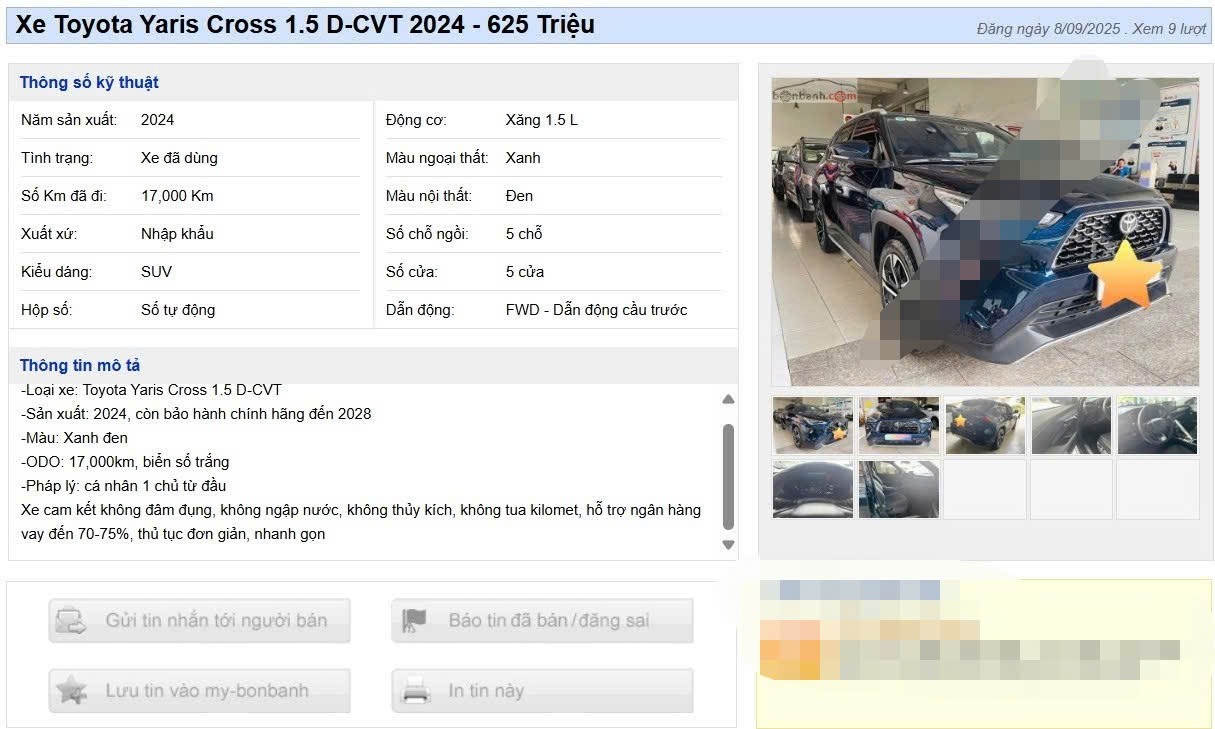Screen dimensions: 1215x729
Task: Select sixth thumbnail, dashboard gauge view
Action: [813, 489]
